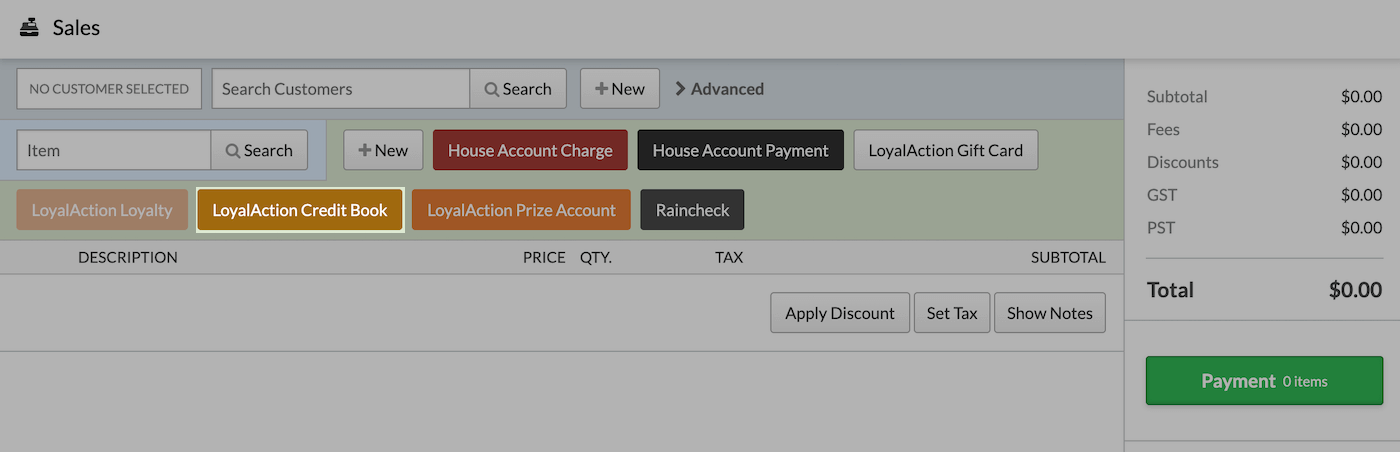1400x452 pixels.
Task: Click the Apply Discount button
Action: point(840,313)
